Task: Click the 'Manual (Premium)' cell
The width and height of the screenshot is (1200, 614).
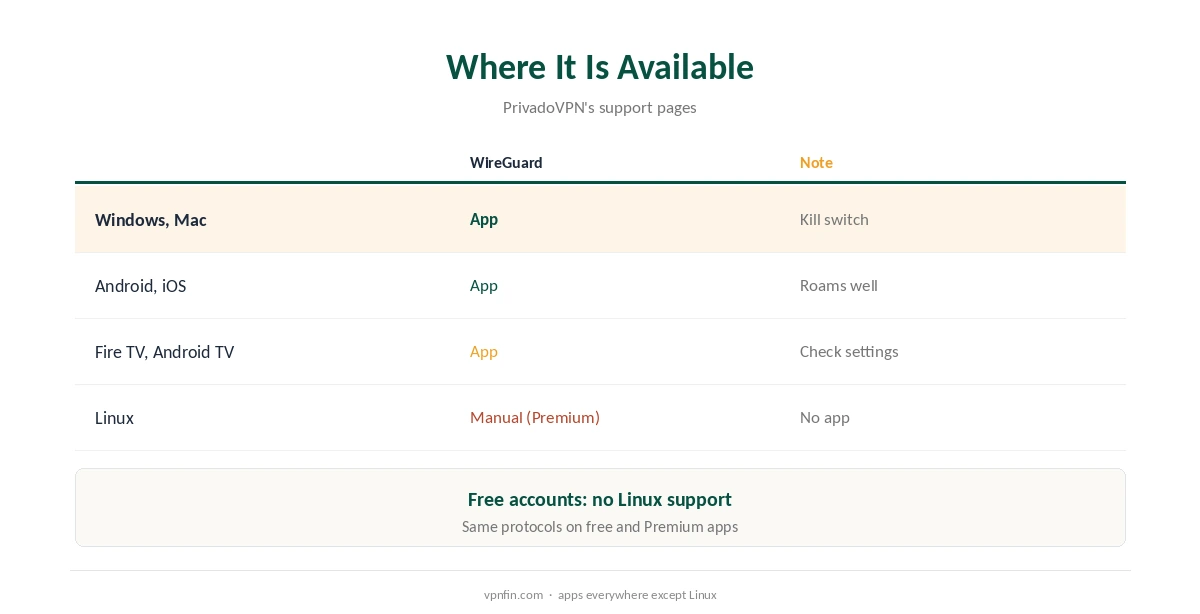Action: [x=535, y=417]
